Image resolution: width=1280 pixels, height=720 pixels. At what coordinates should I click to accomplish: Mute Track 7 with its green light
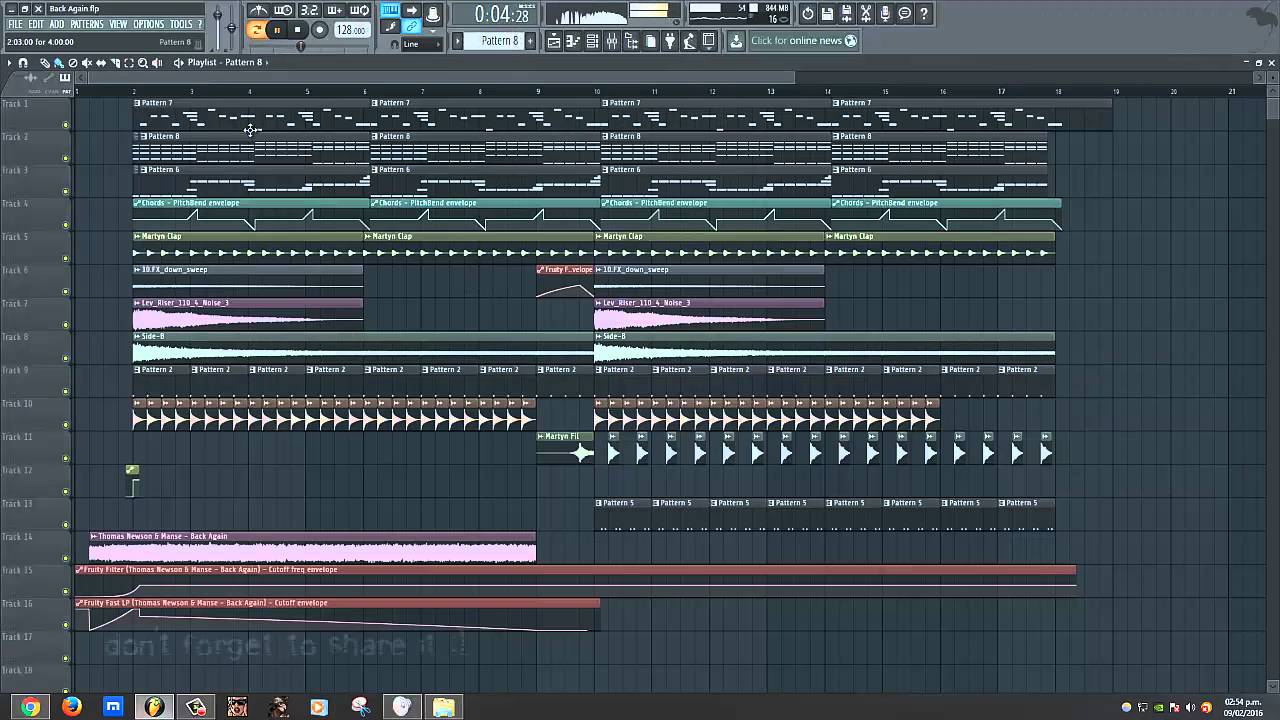click(66, 325)
